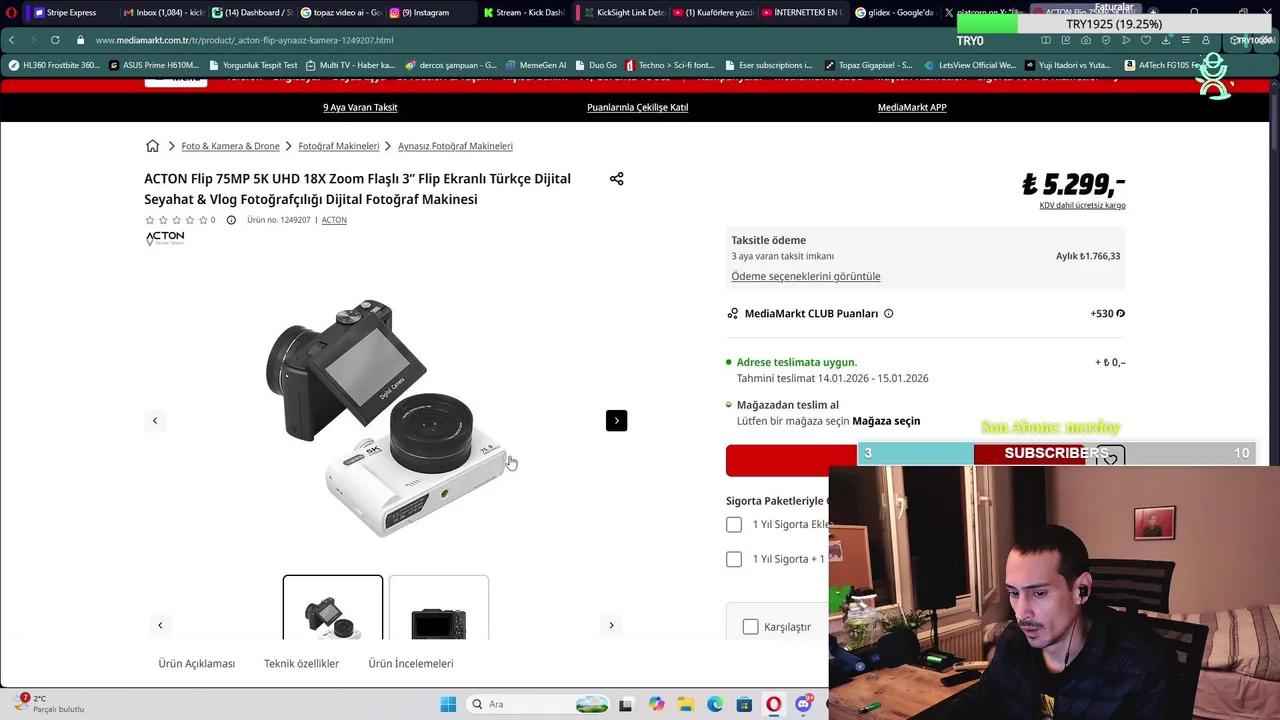Click the info icon beside star rating
The height and width of the screenshot is (720, 1280).
231,220
